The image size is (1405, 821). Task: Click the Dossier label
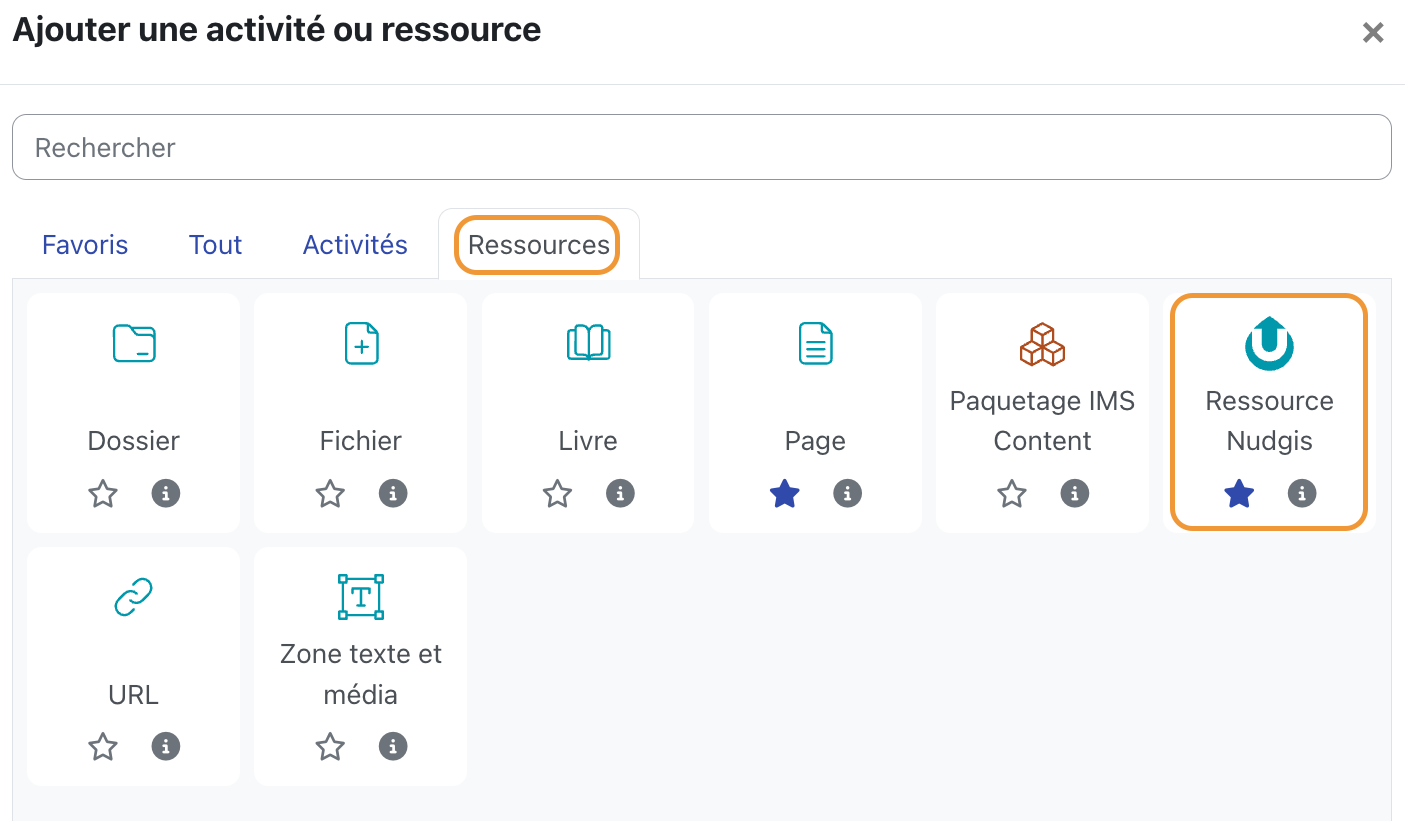pyautogui.click(x=133, y=441)
